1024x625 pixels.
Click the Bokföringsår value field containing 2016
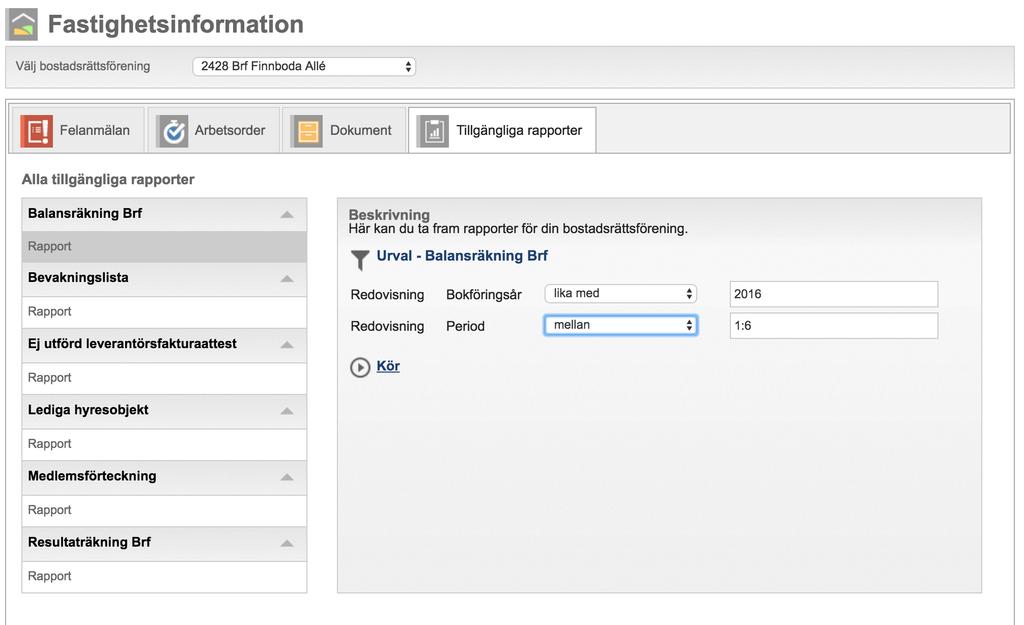pos(834,294)
